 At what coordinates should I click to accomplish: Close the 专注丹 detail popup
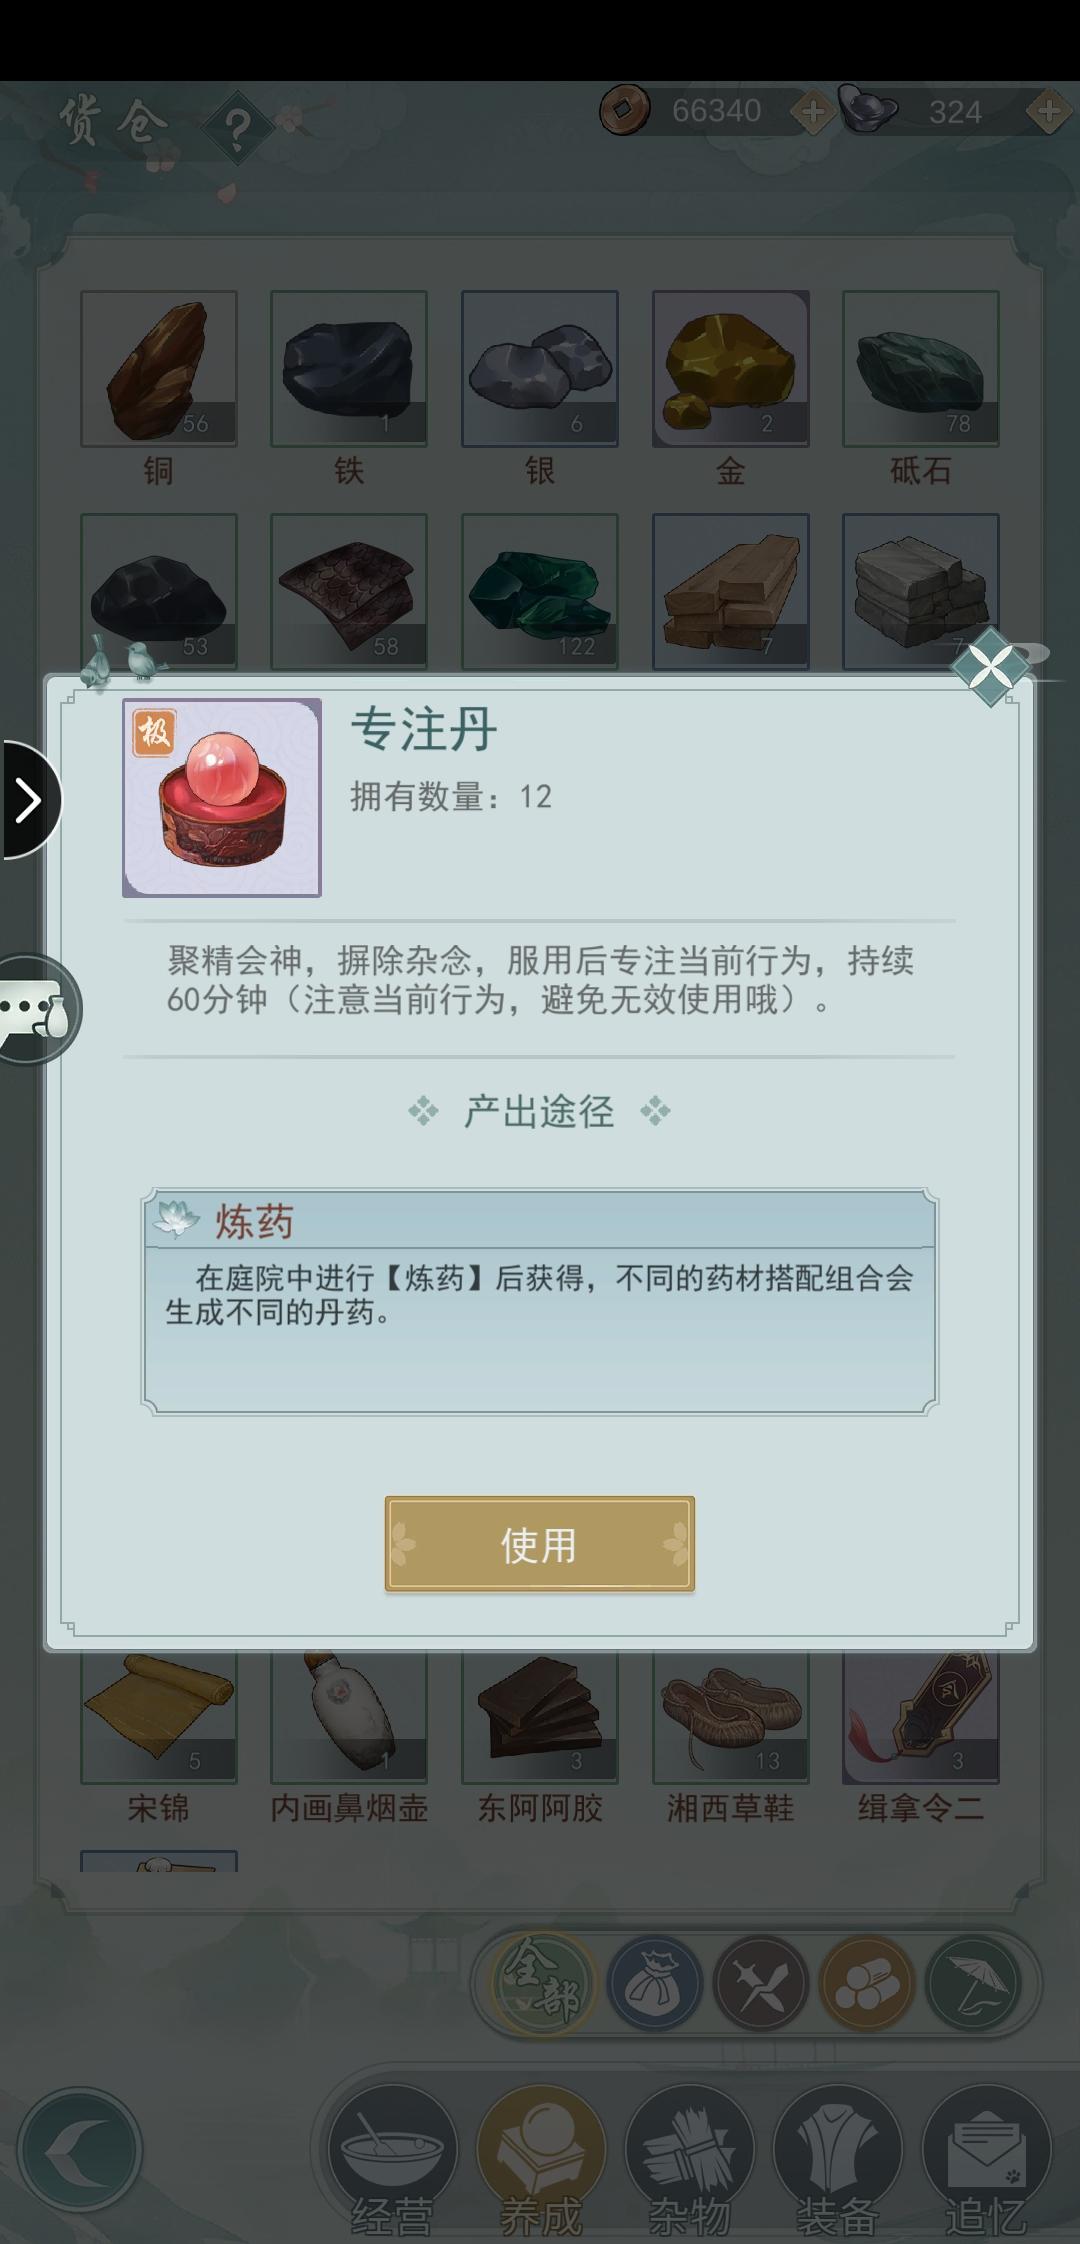pos(990,667)
